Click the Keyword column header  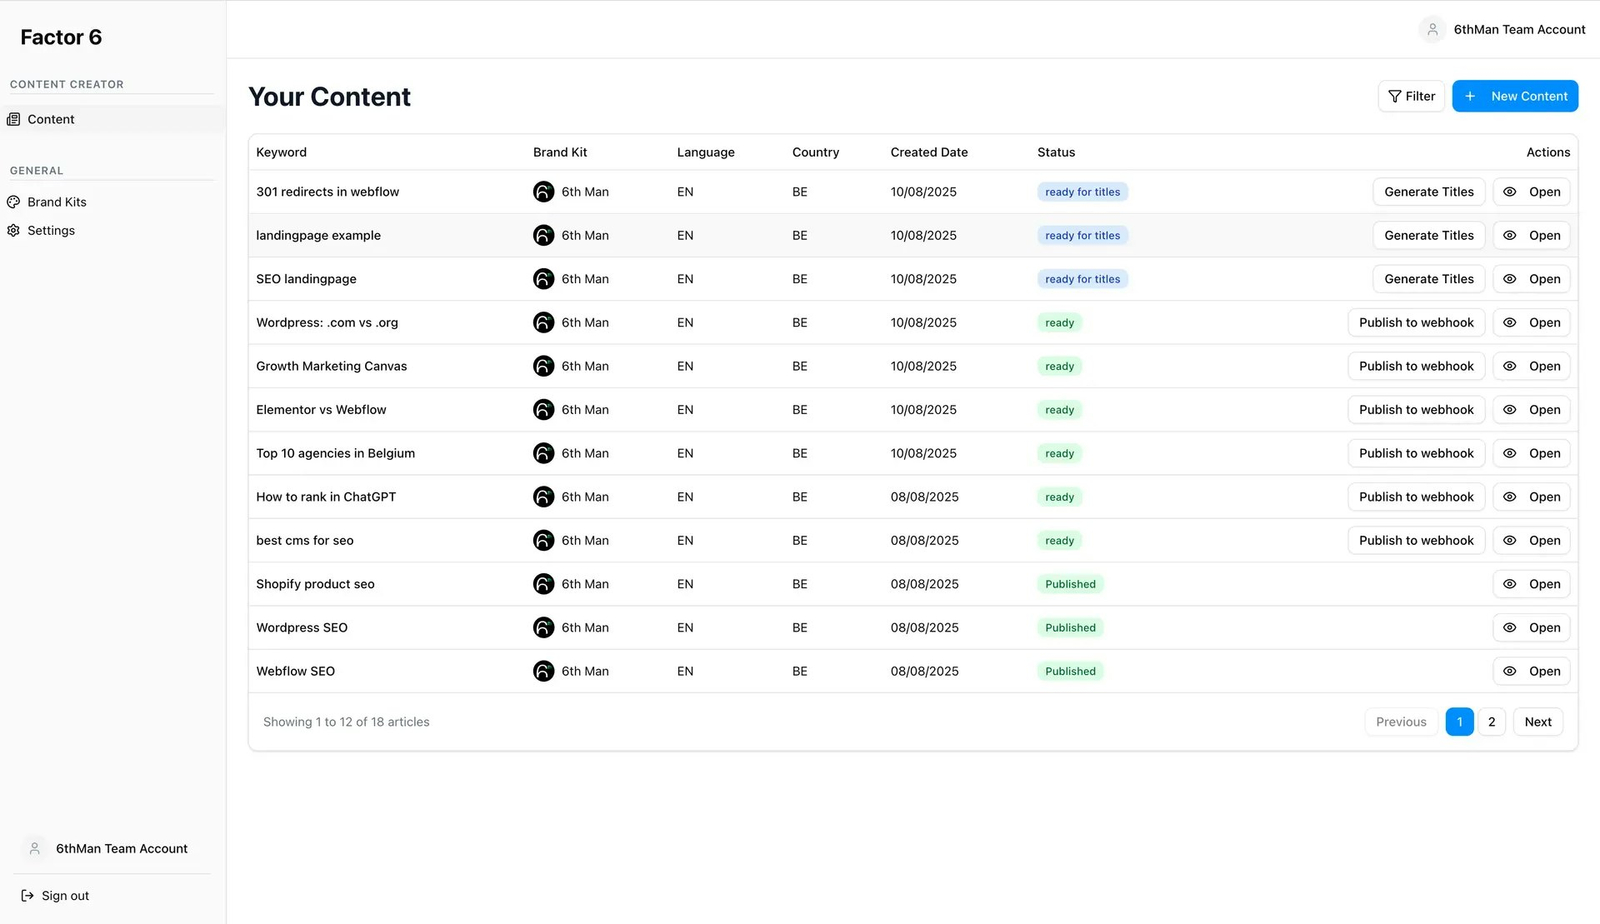click(x=281, y=152)
